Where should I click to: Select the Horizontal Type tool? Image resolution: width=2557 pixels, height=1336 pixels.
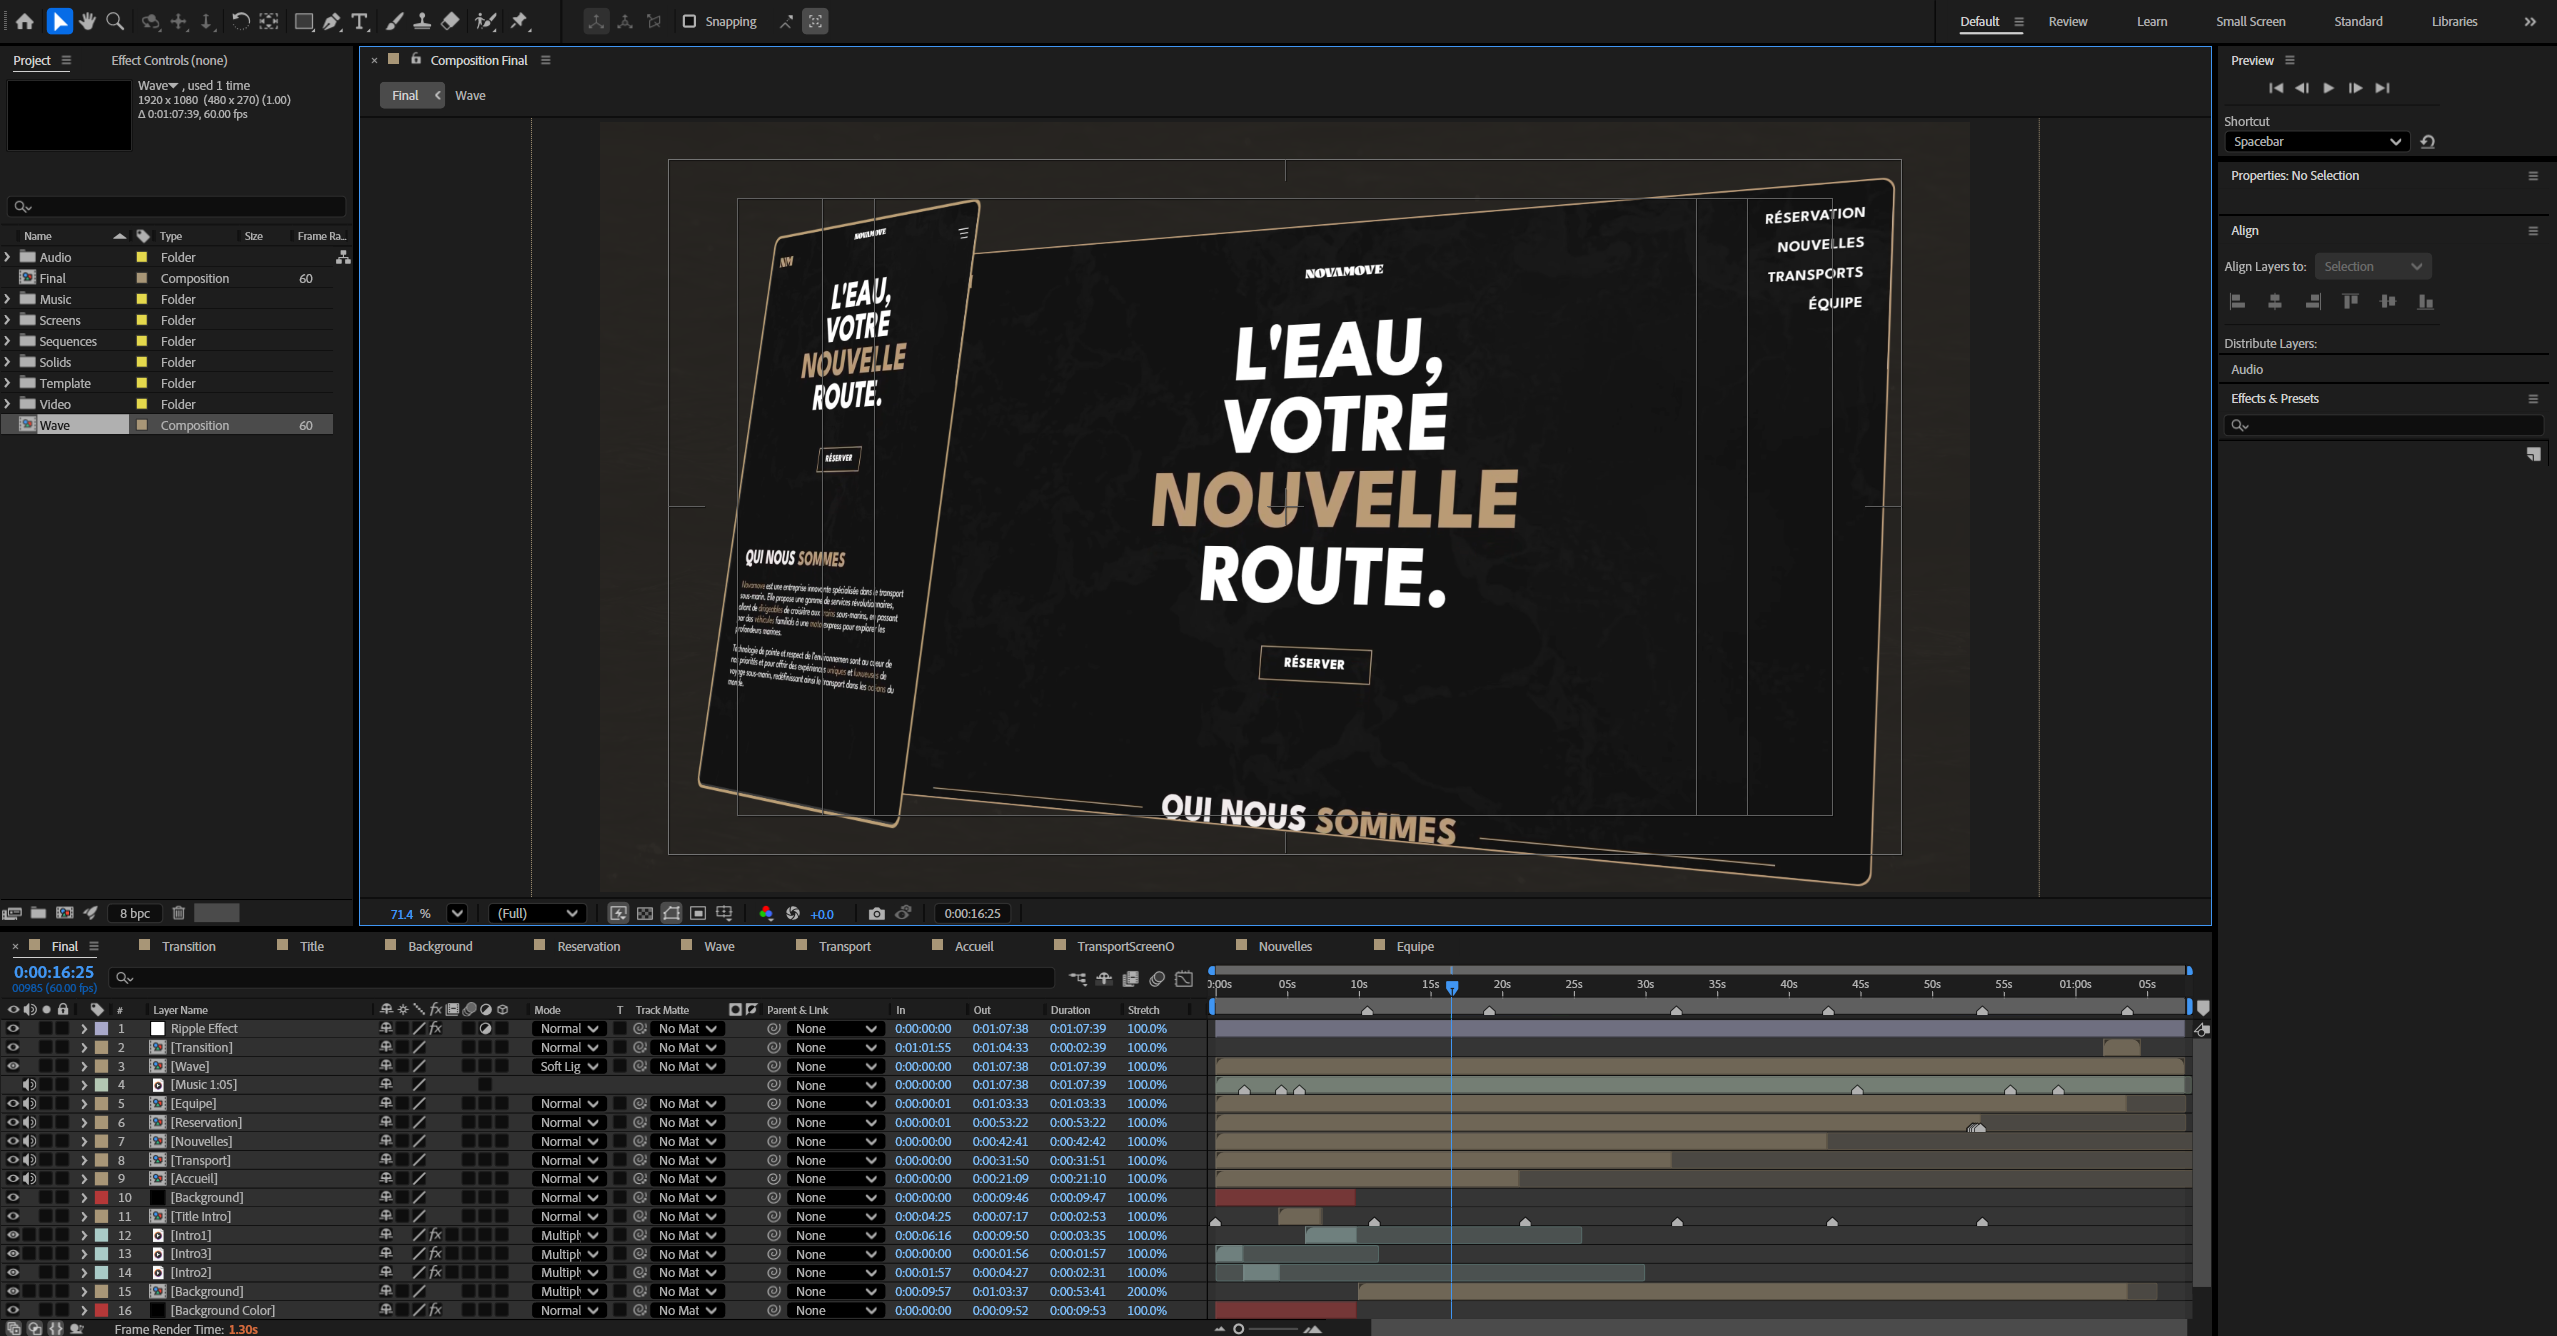tap(360, 21)
